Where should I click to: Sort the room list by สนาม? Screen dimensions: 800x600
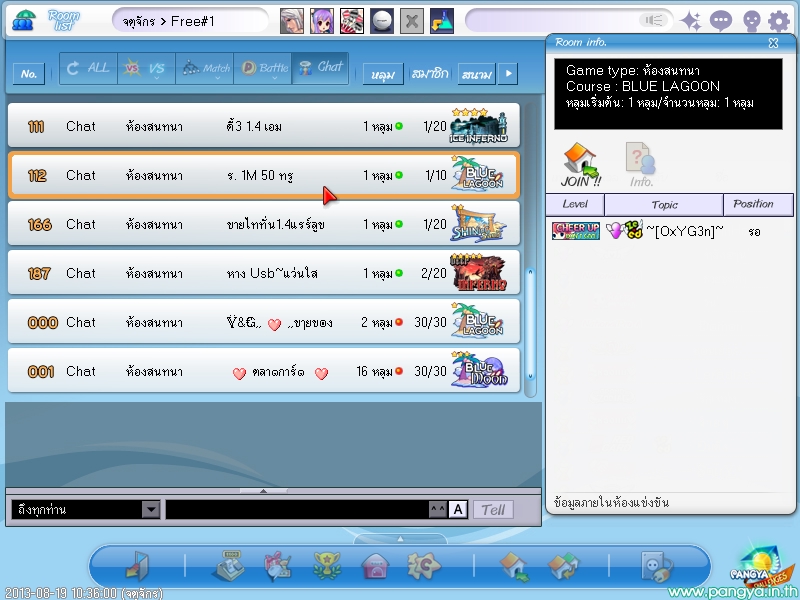(477, 74)
